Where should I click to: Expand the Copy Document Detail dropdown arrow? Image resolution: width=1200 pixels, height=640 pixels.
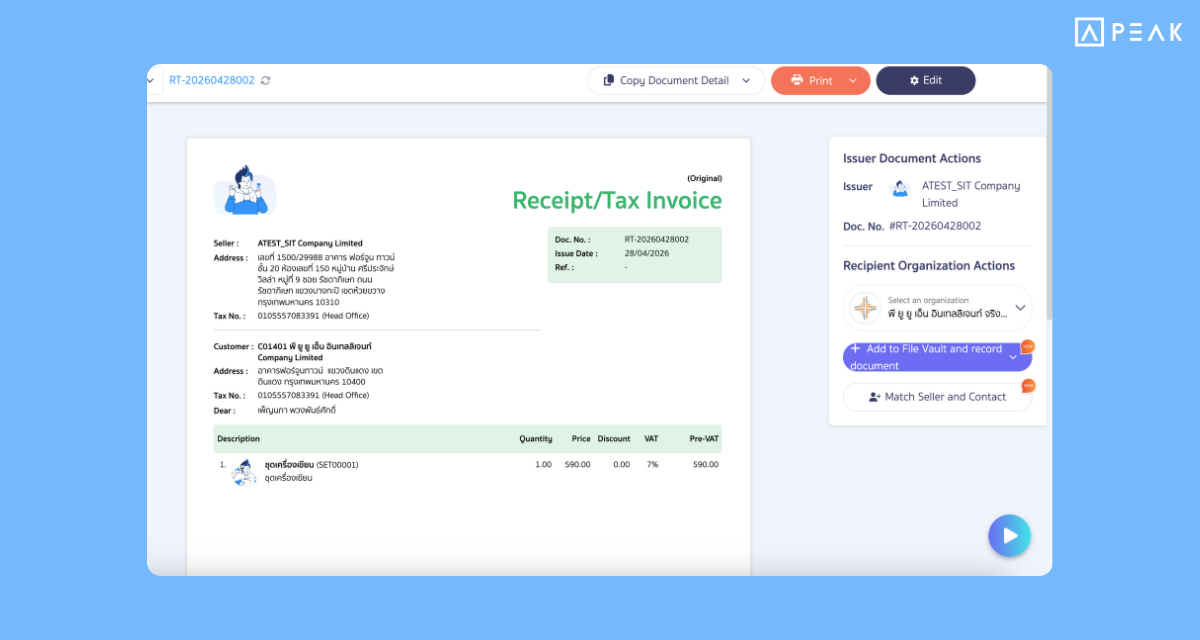coord(745,79)
